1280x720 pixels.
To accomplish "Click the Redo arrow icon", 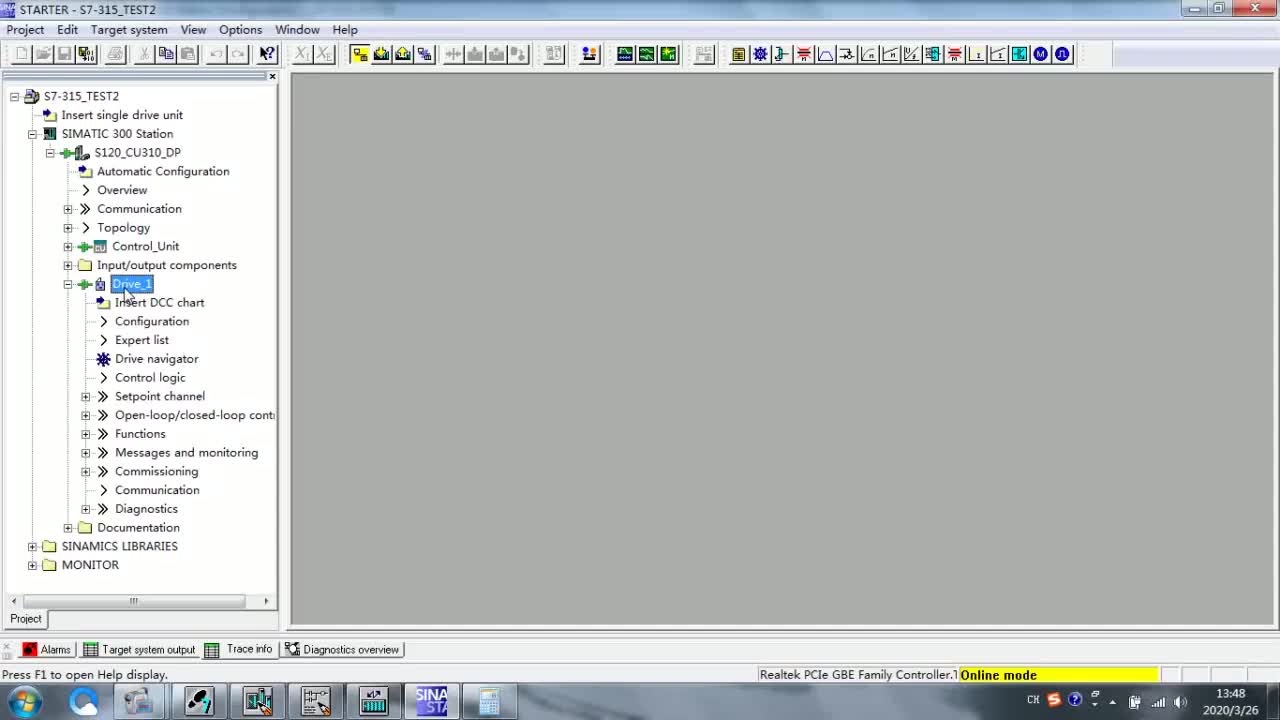I will click(x=238, y=54).
